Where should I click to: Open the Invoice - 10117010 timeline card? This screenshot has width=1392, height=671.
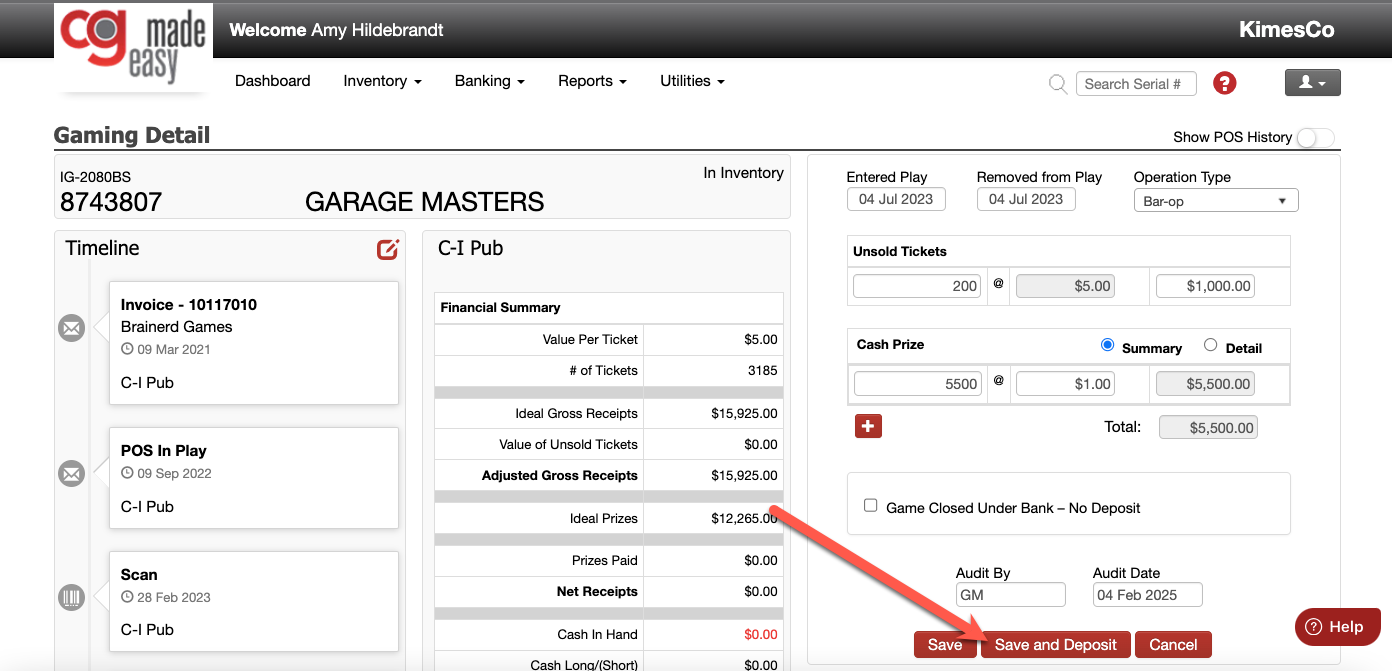click(x=254, y=343)
